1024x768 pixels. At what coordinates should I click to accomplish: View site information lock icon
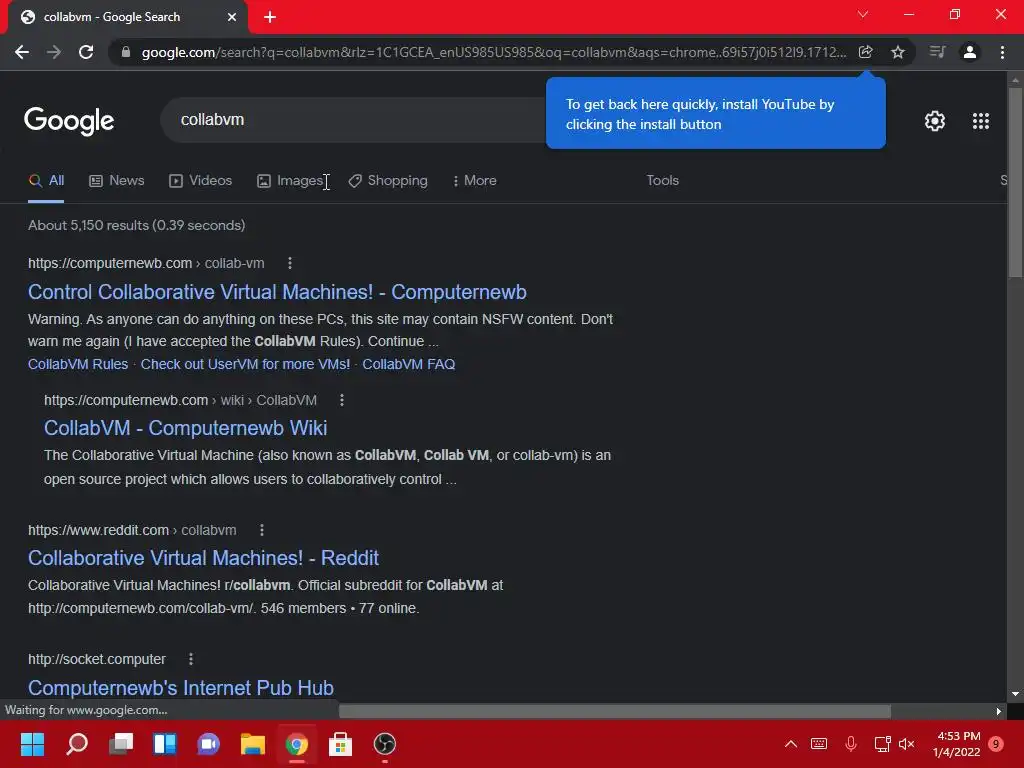click(x=126, y=52)
